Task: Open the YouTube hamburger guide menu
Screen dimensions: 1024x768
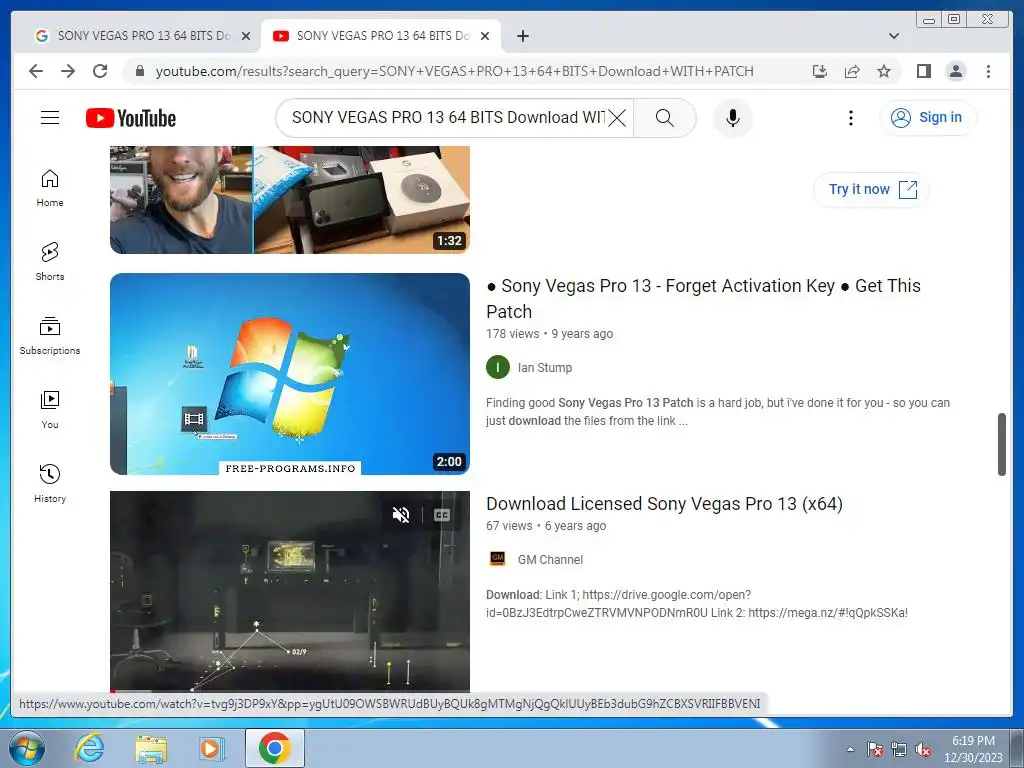Action: click(x=50, y=118)
